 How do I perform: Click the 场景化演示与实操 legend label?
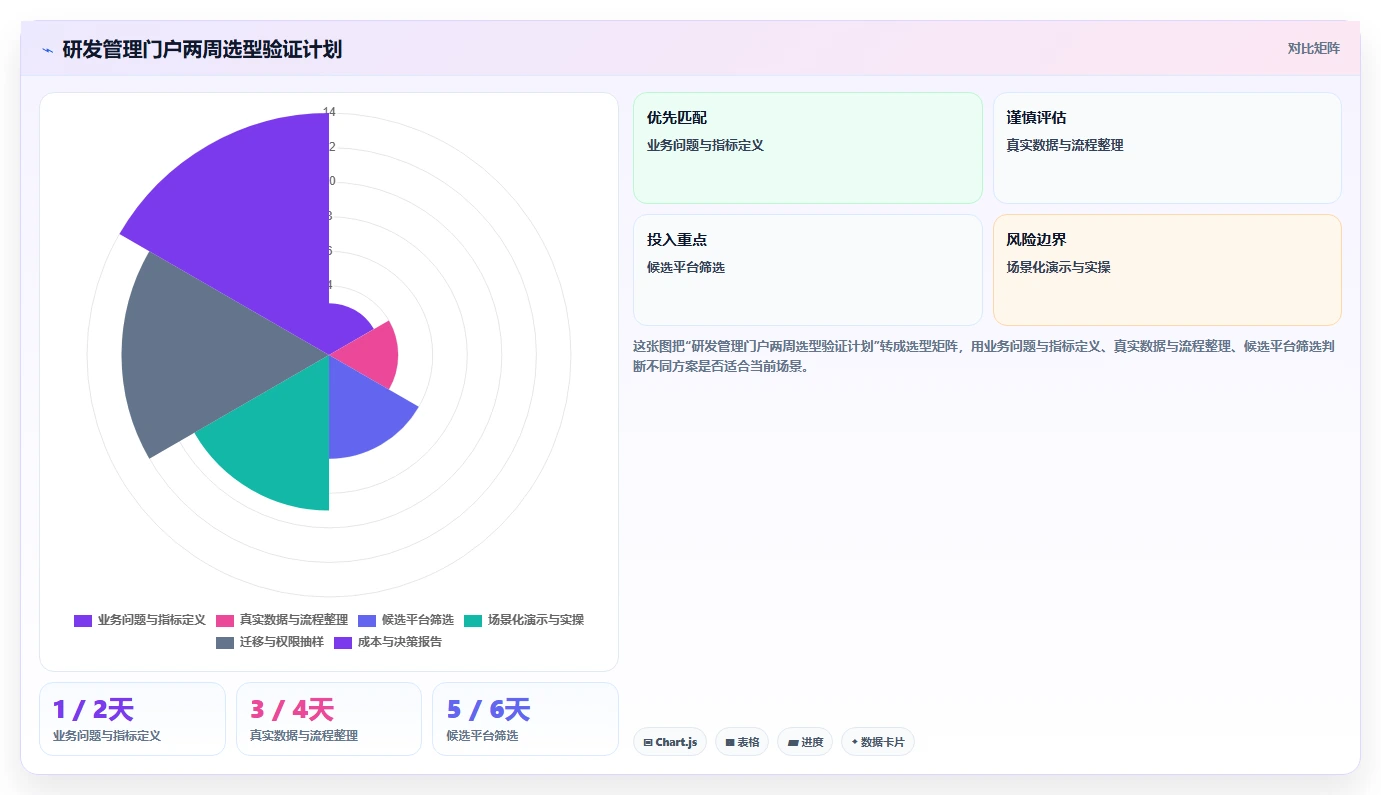tap(536, 620)
